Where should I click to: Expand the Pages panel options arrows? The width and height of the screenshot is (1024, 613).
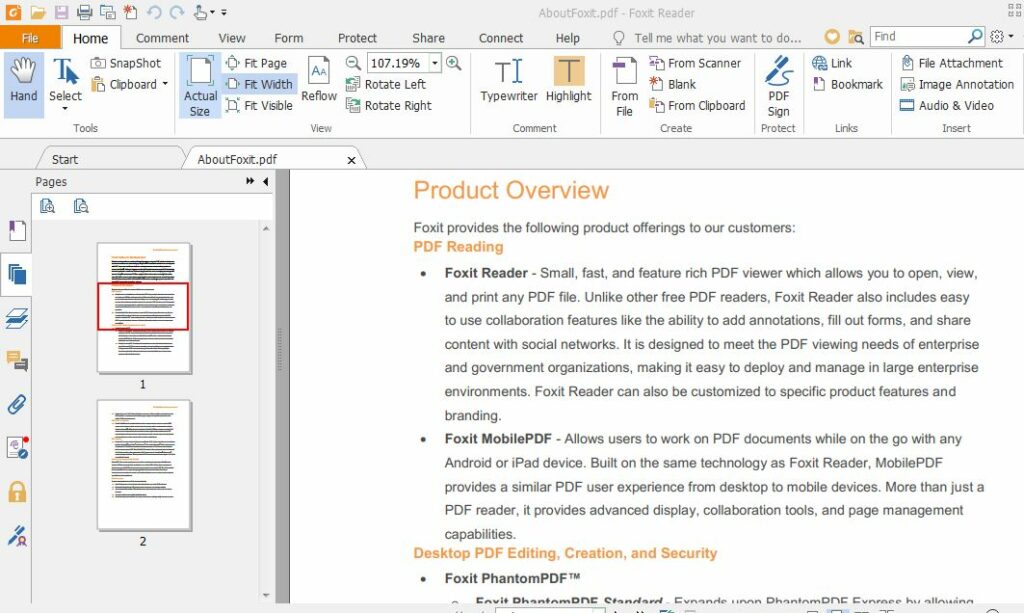[250, 181]
